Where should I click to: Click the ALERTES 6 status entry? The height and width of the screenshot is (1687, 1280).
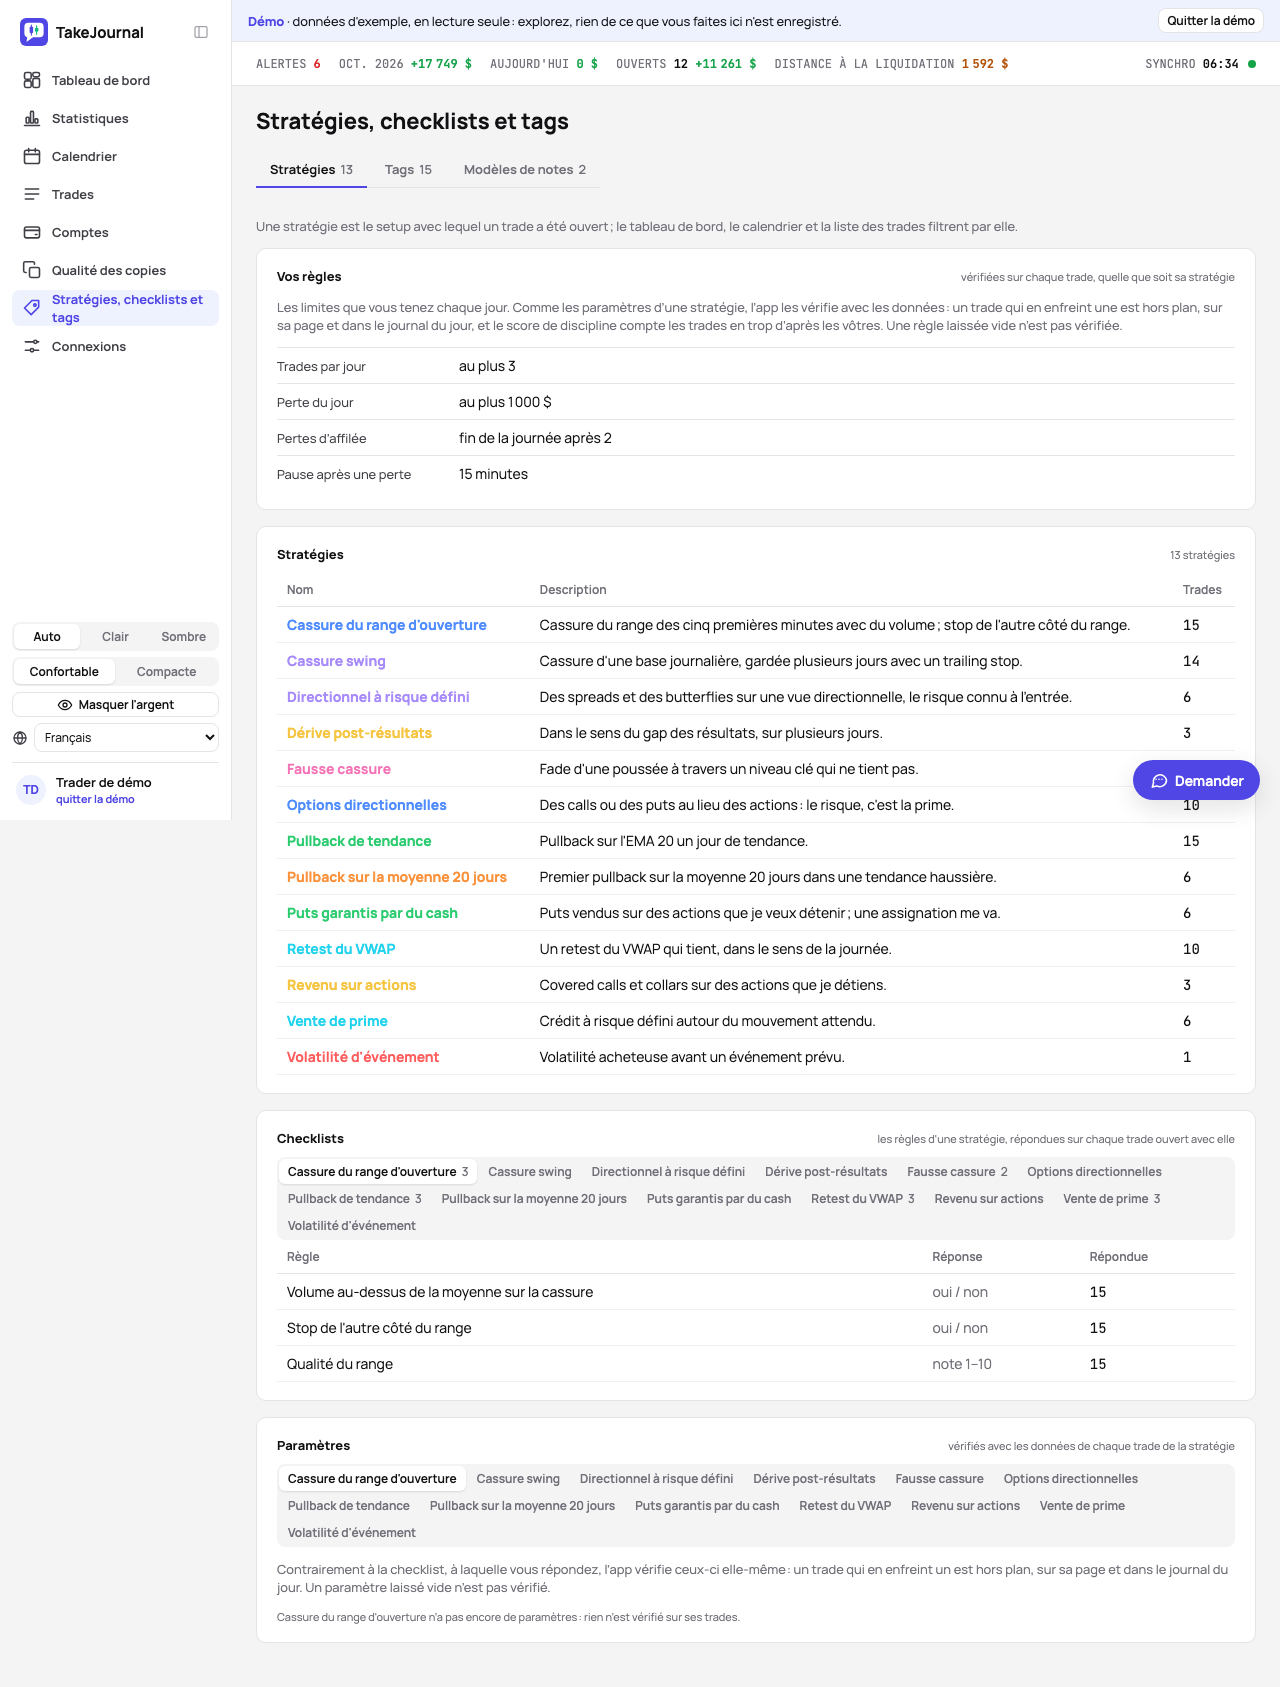(x=288, y=64)
